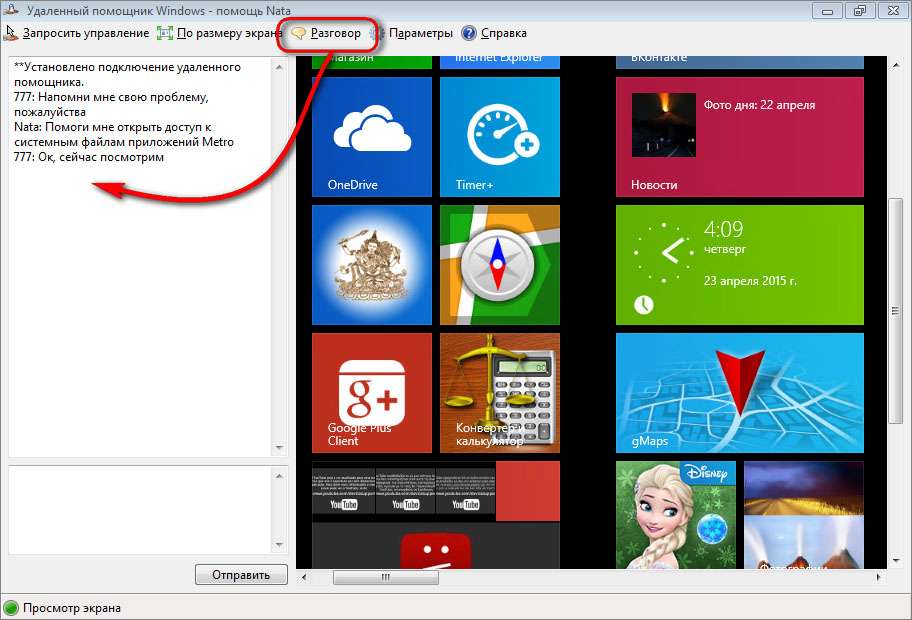The image size is (912, 620).
Task: Click chat history scroll-up arrow
Action: 279,67
